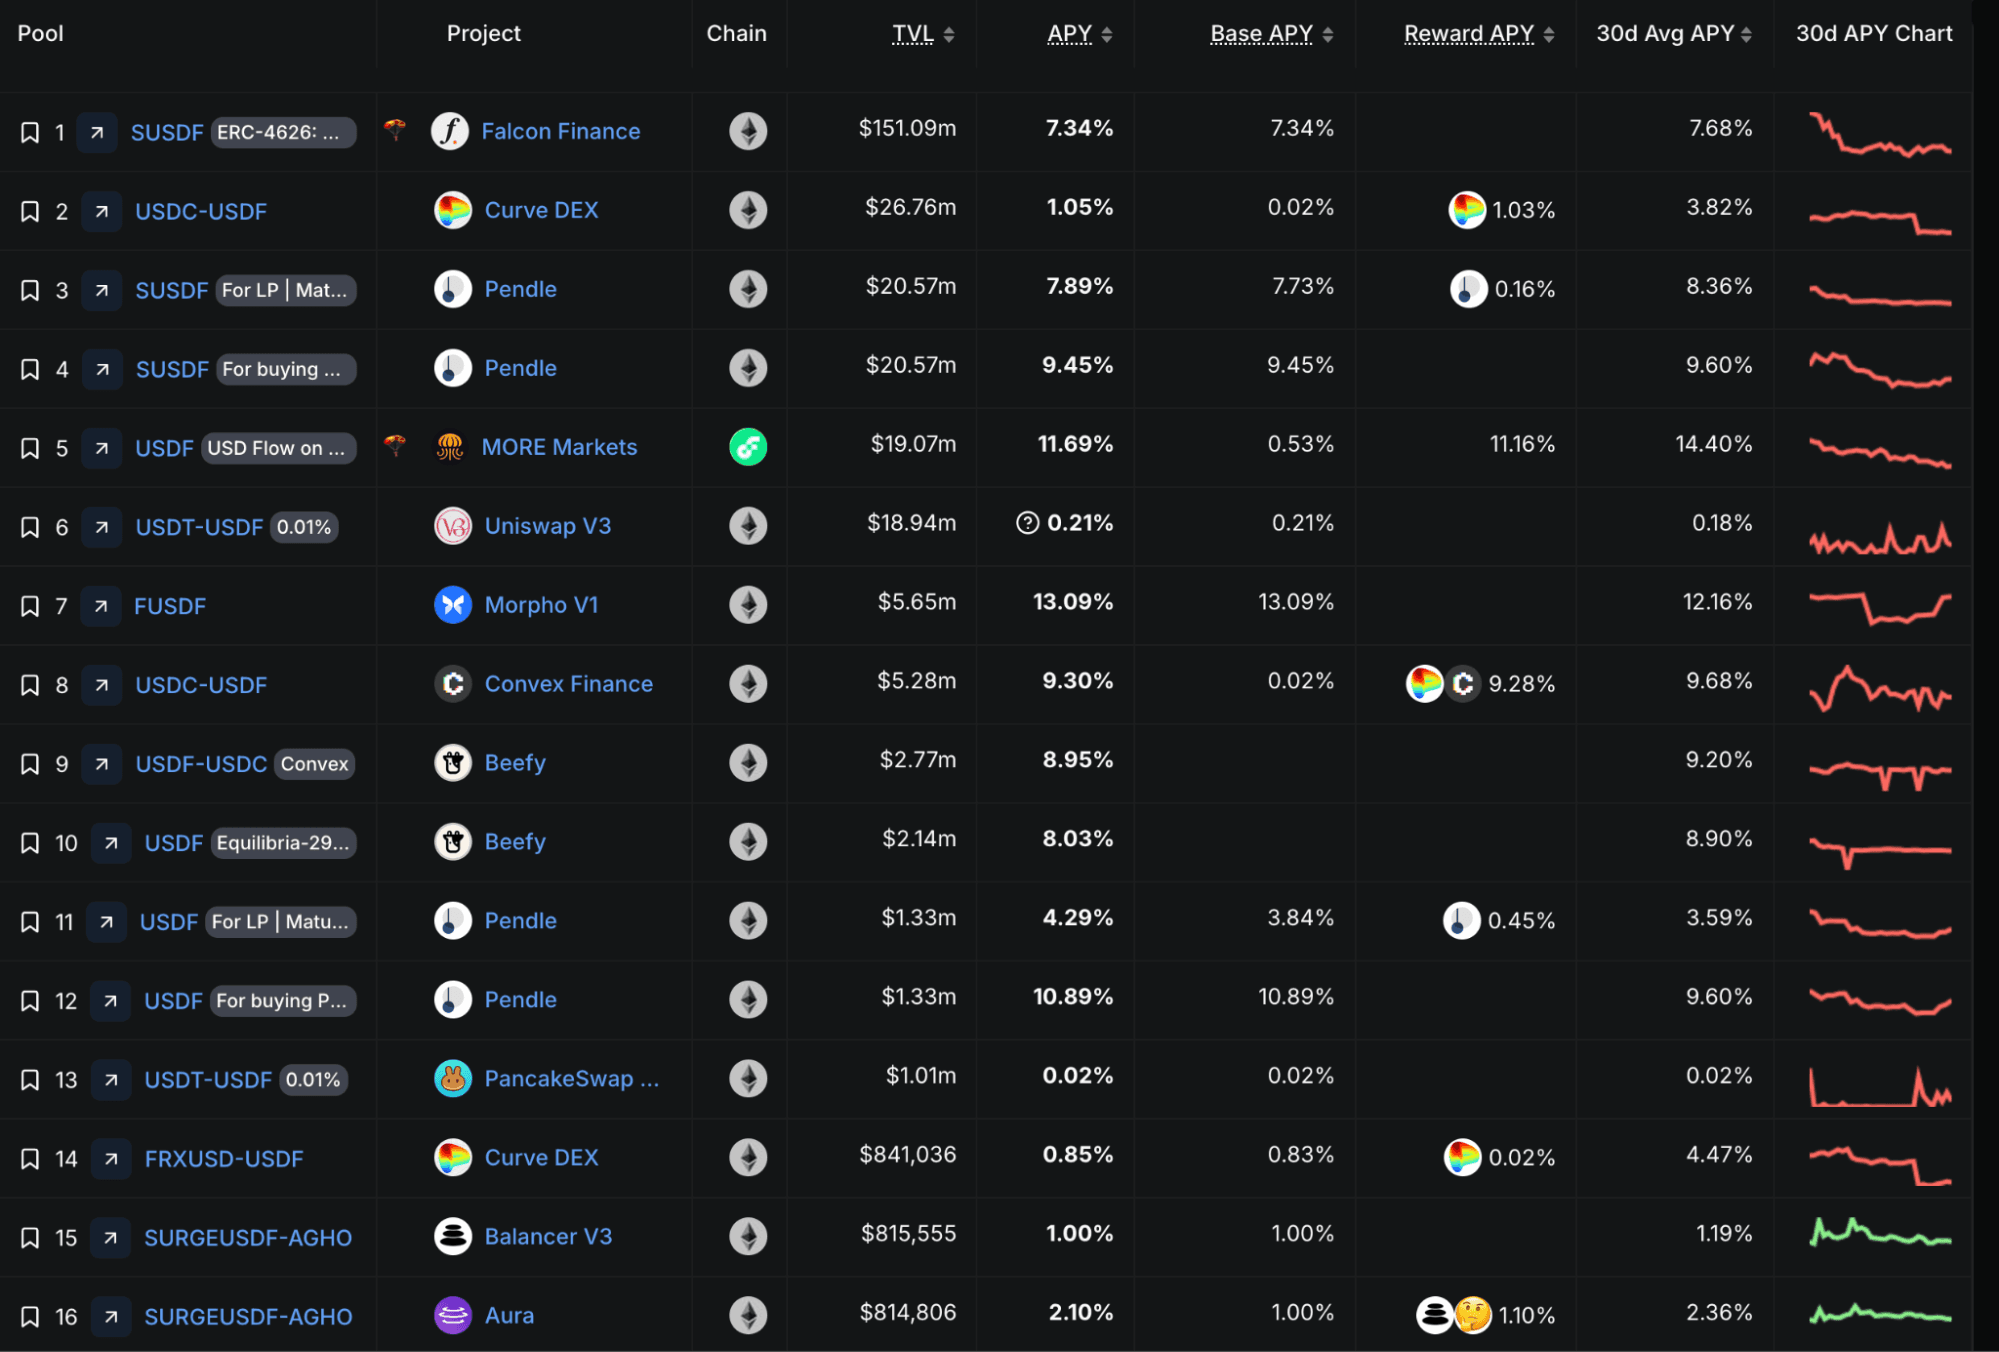Open the Convex Finance project link
The height and width of the screenshot is (1352, 1999).
[x=568, y=684]
